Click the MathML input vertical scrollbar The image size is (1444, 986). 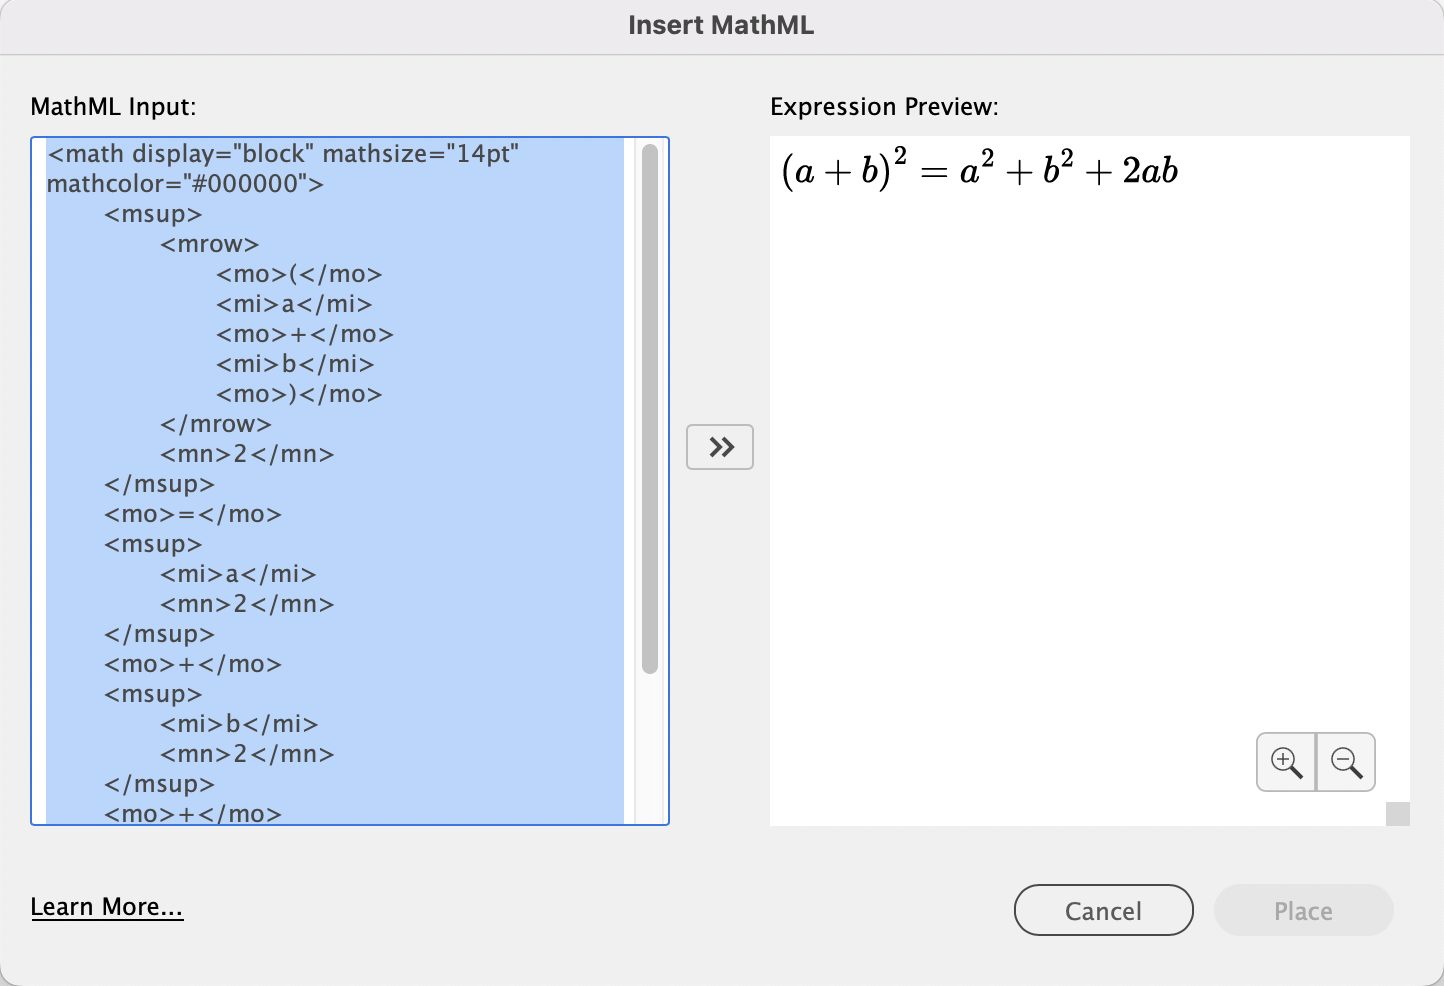tap(650, 408)
